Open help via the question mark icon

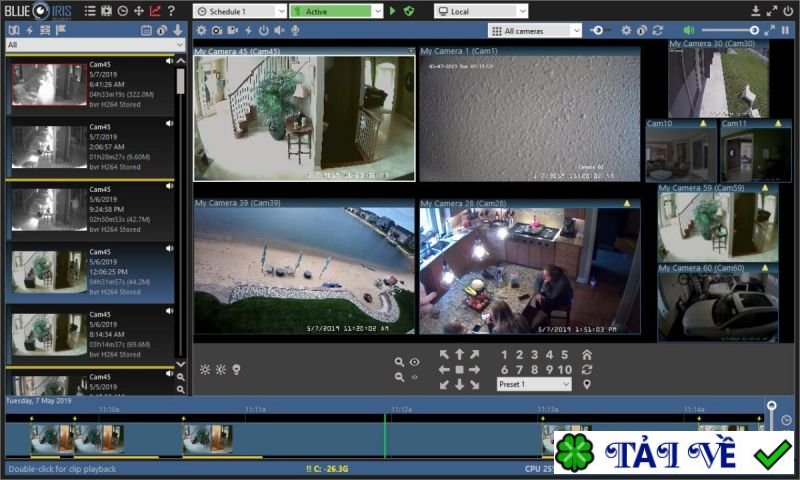(171, 11)
